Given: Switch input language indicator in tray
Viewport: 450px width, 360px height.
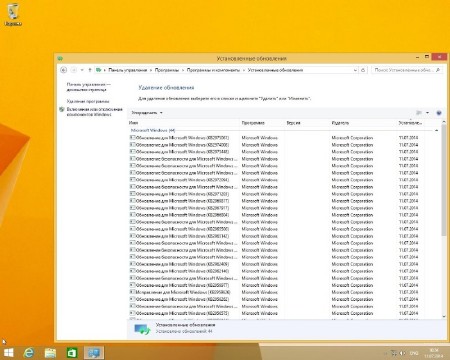Looking at the screenshot, I should (414, 353).
